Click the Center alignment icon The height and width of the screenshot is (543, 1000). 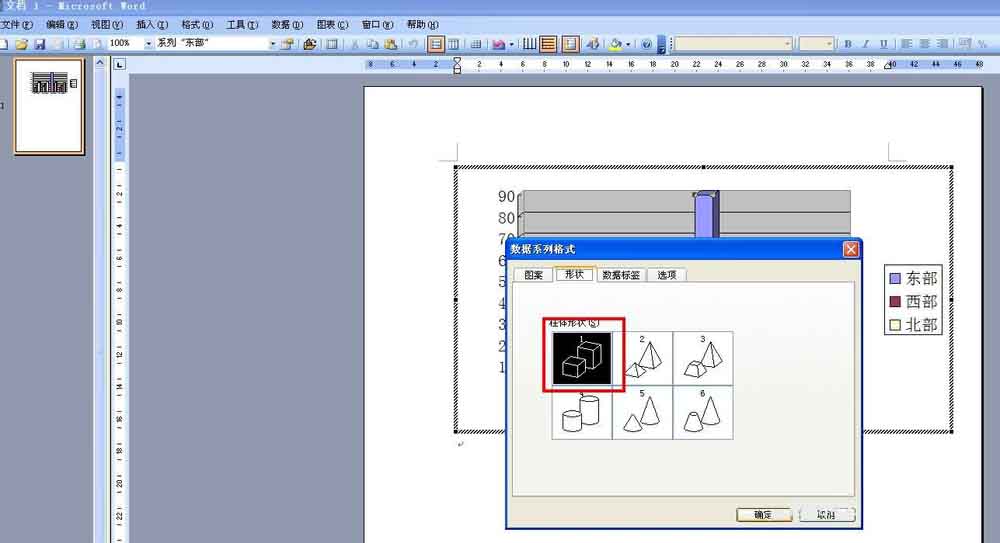(924, 44)
